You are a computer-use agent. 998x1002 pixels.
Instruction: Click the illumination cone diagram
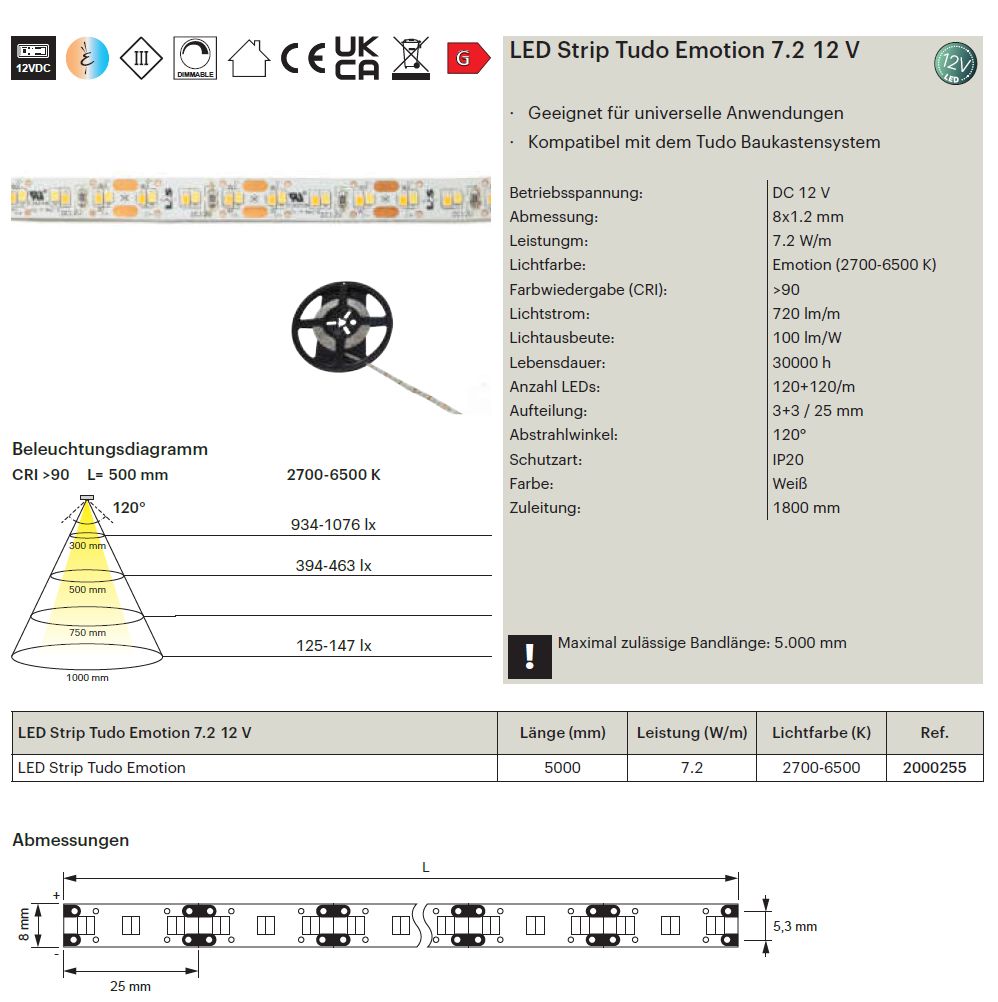[x=87, y=588]
